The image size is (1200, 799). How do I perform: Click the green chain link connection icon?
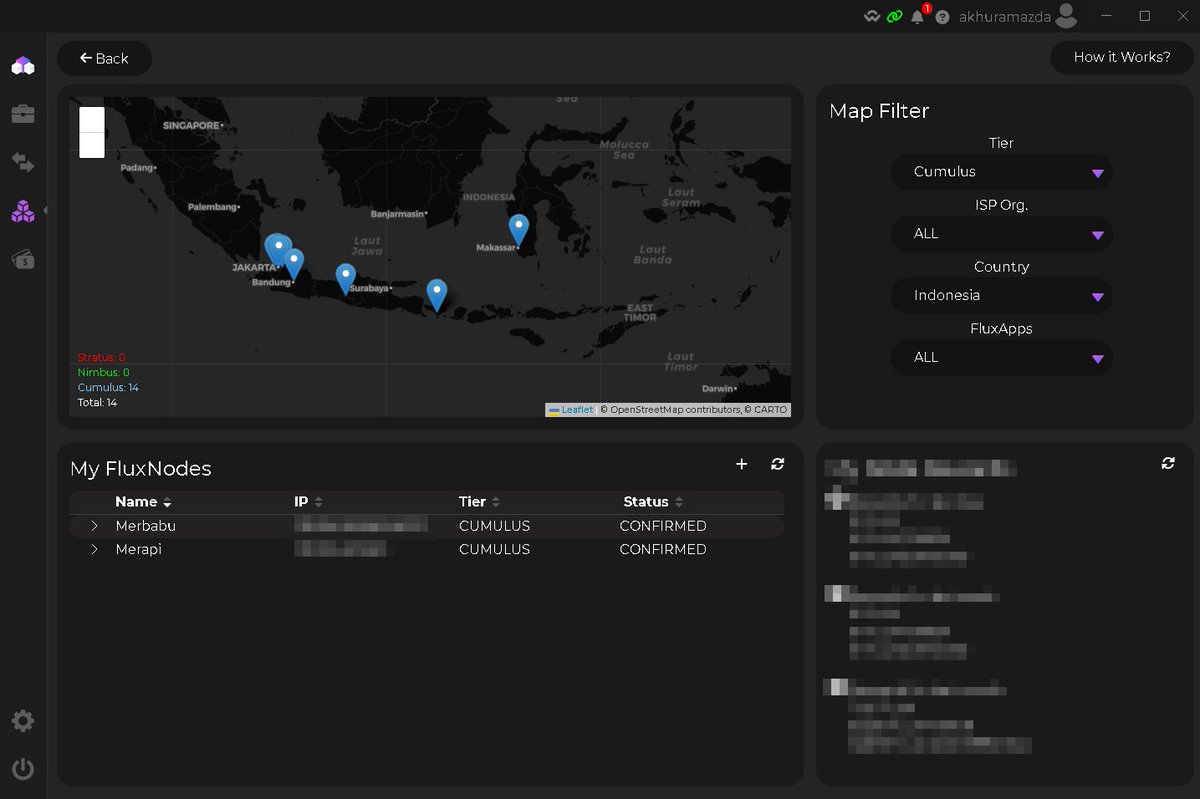pos(894,17)
